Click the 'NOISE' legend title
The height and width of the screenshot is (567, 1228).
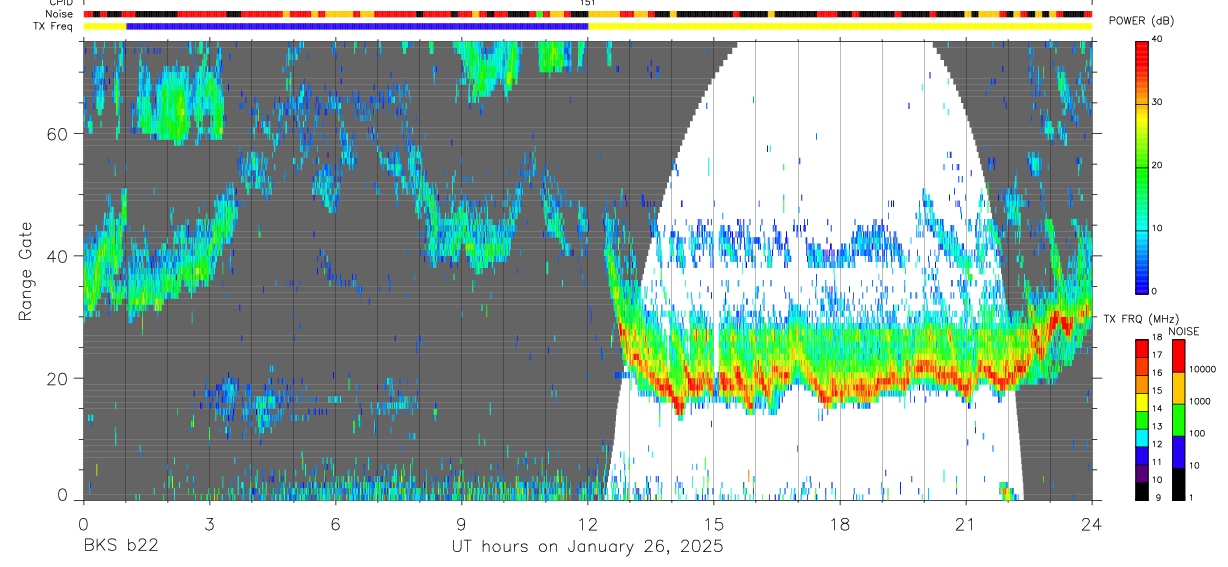pyautogui.click(x=1184, y=331)
